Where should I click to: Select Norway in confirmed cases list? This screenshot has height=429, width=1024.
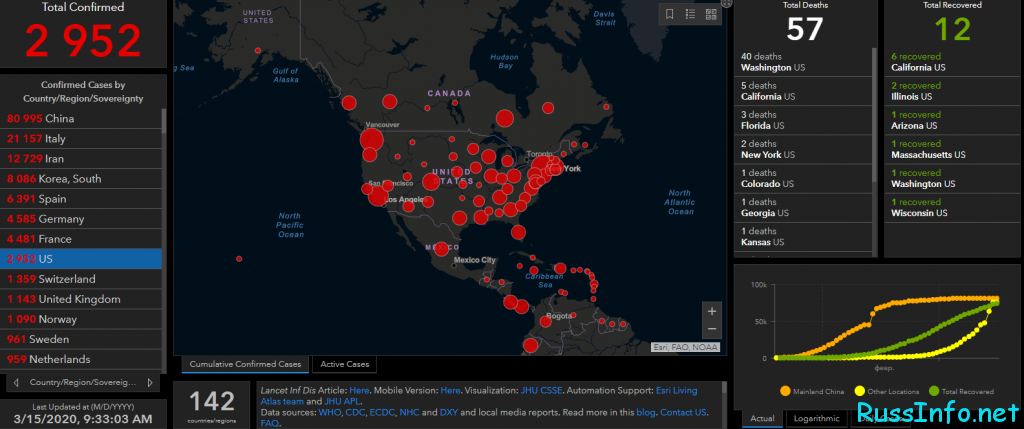coord(81,319)
